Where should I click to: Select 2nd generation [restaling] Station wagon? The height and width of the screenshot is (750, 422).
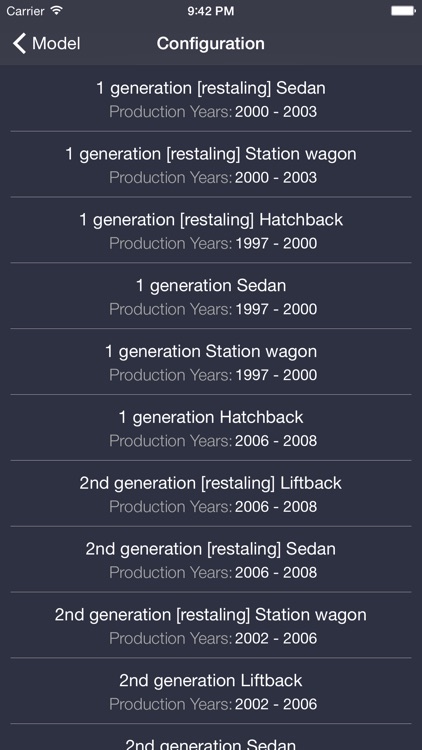211,625
